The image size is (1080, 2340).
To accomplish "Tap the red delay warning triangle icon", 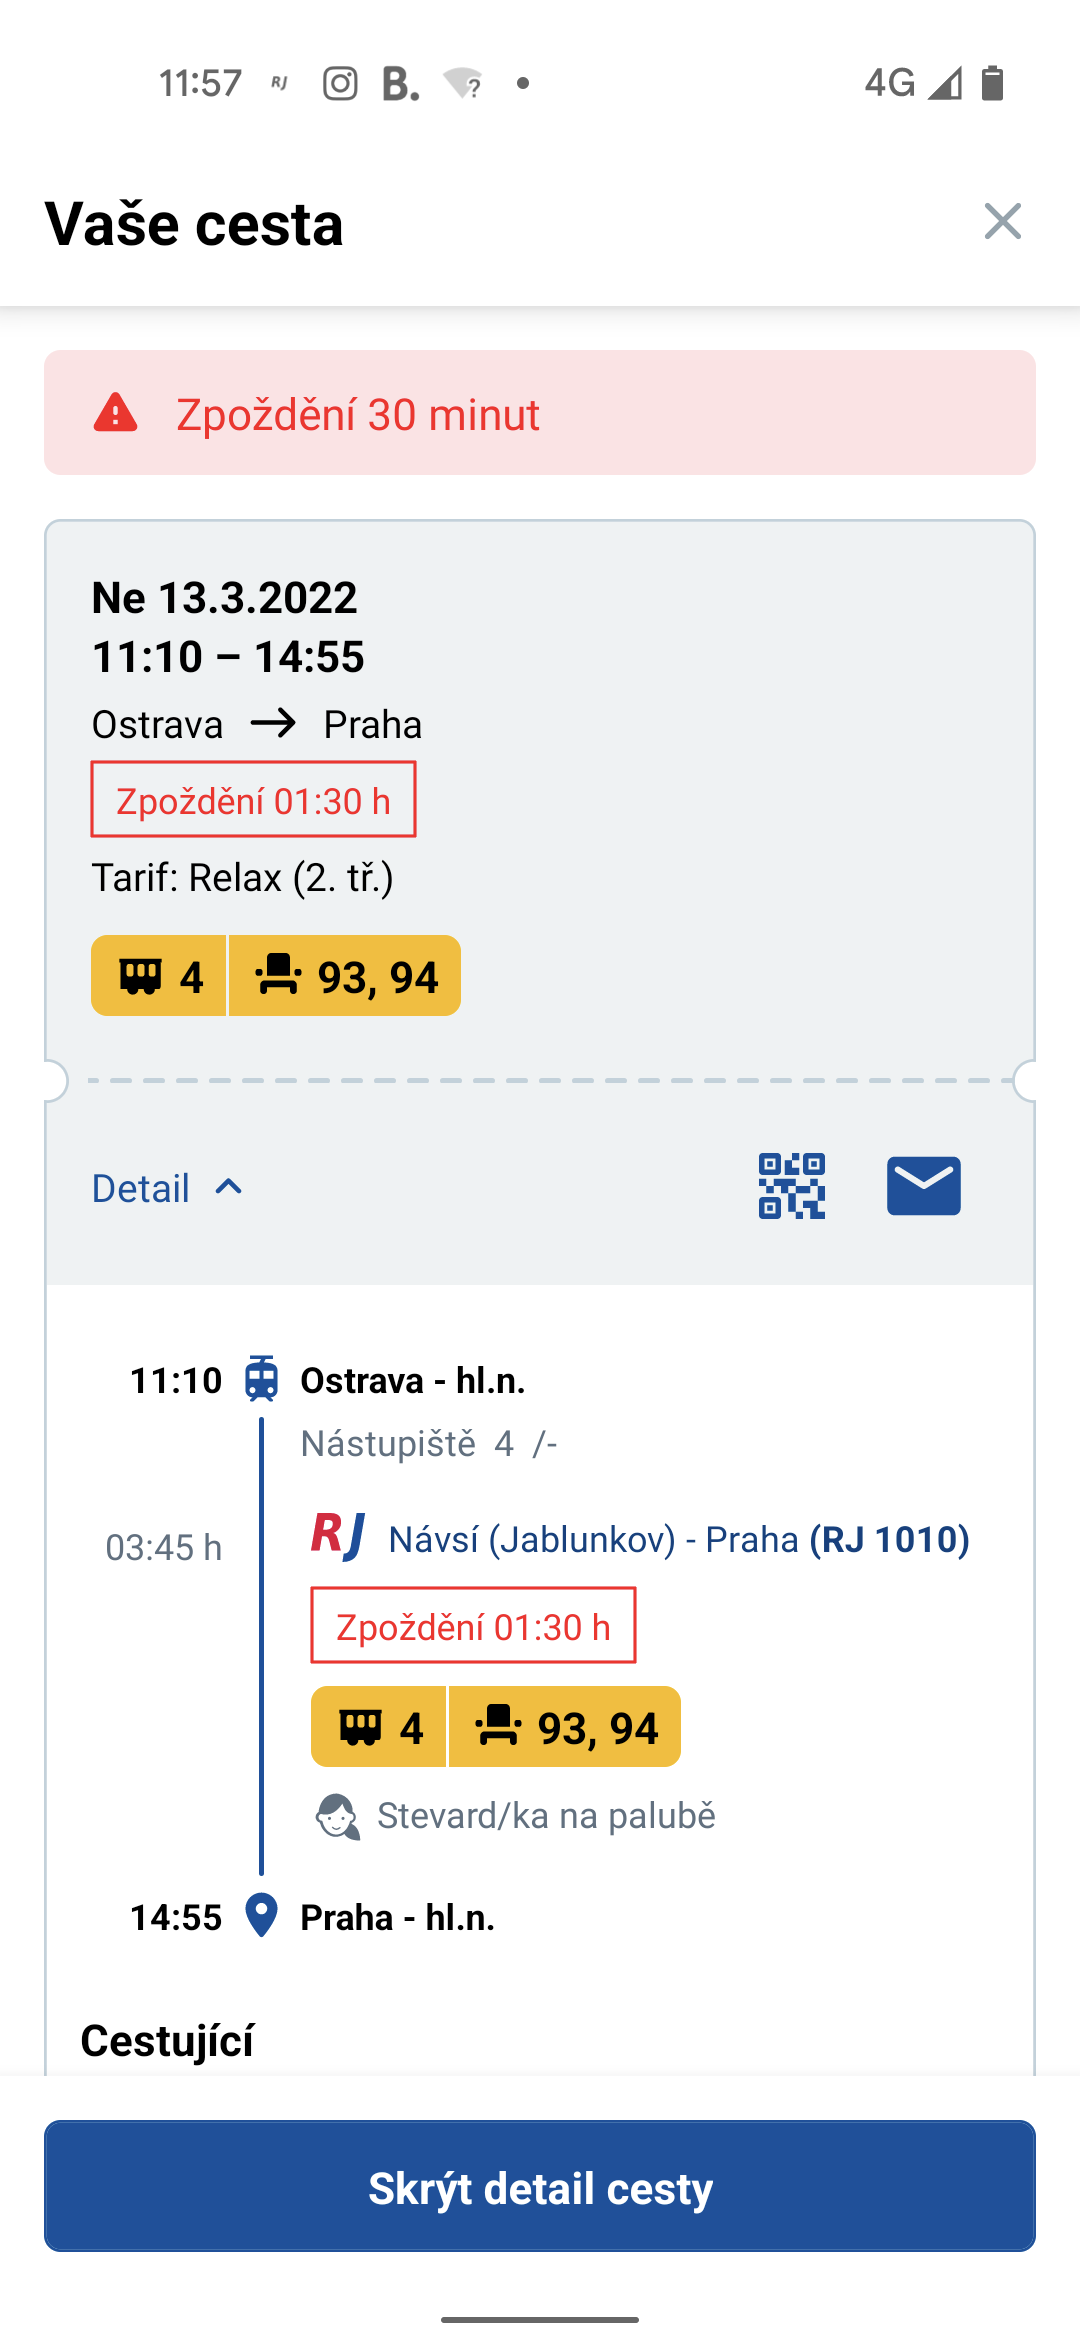I will (116, 413).
